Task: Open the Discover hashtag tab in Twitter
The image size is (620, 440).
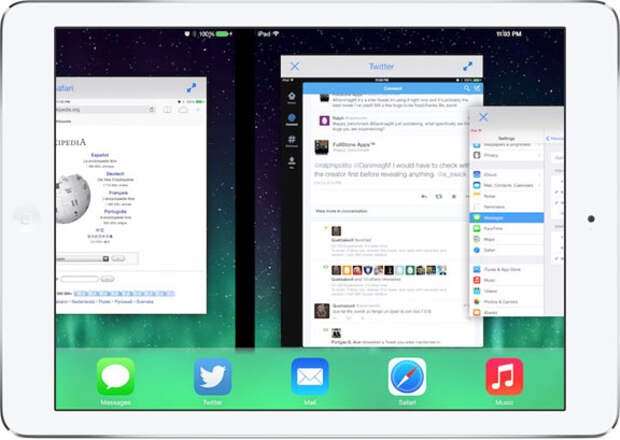Action: [x=292, y=141]
